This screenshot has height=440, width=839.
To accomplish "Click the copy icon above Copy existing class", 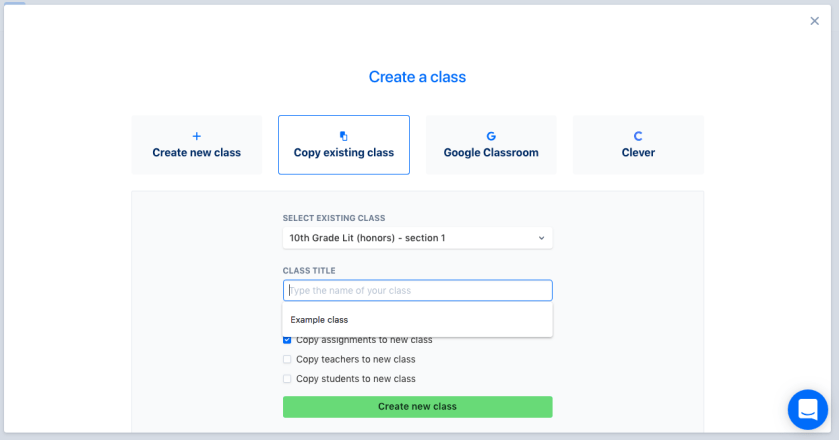I will pos(344,136).
